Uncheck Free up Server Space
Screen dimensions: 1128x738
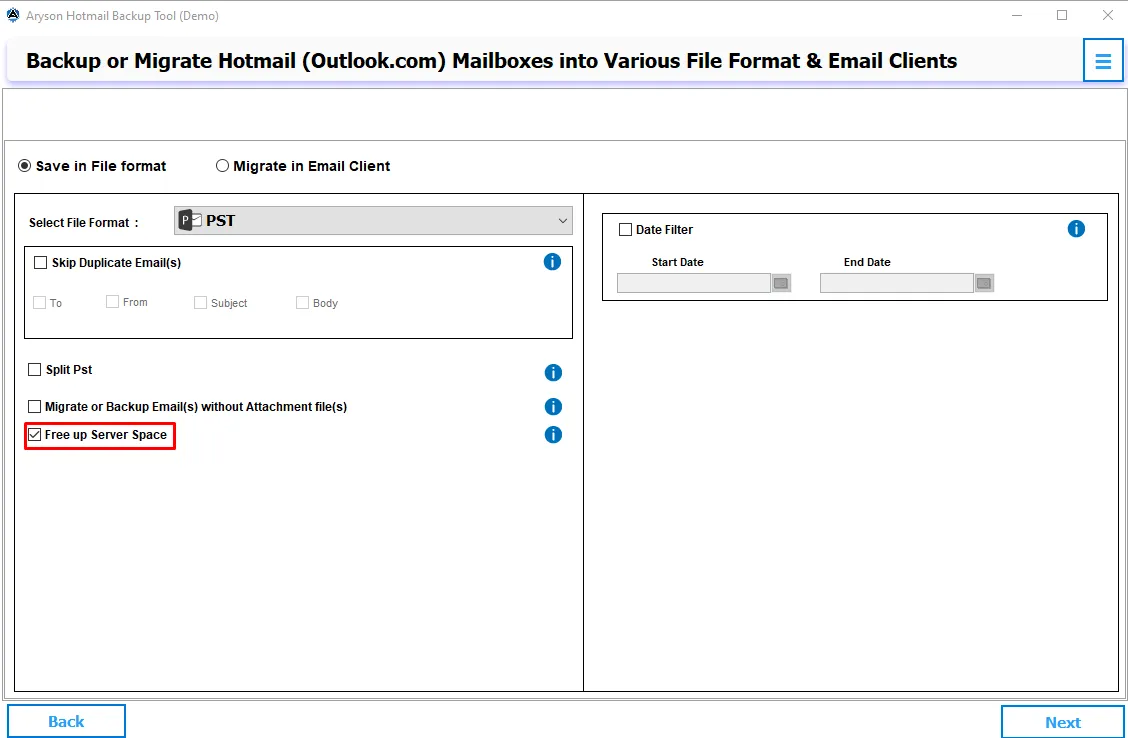(35, 434)
